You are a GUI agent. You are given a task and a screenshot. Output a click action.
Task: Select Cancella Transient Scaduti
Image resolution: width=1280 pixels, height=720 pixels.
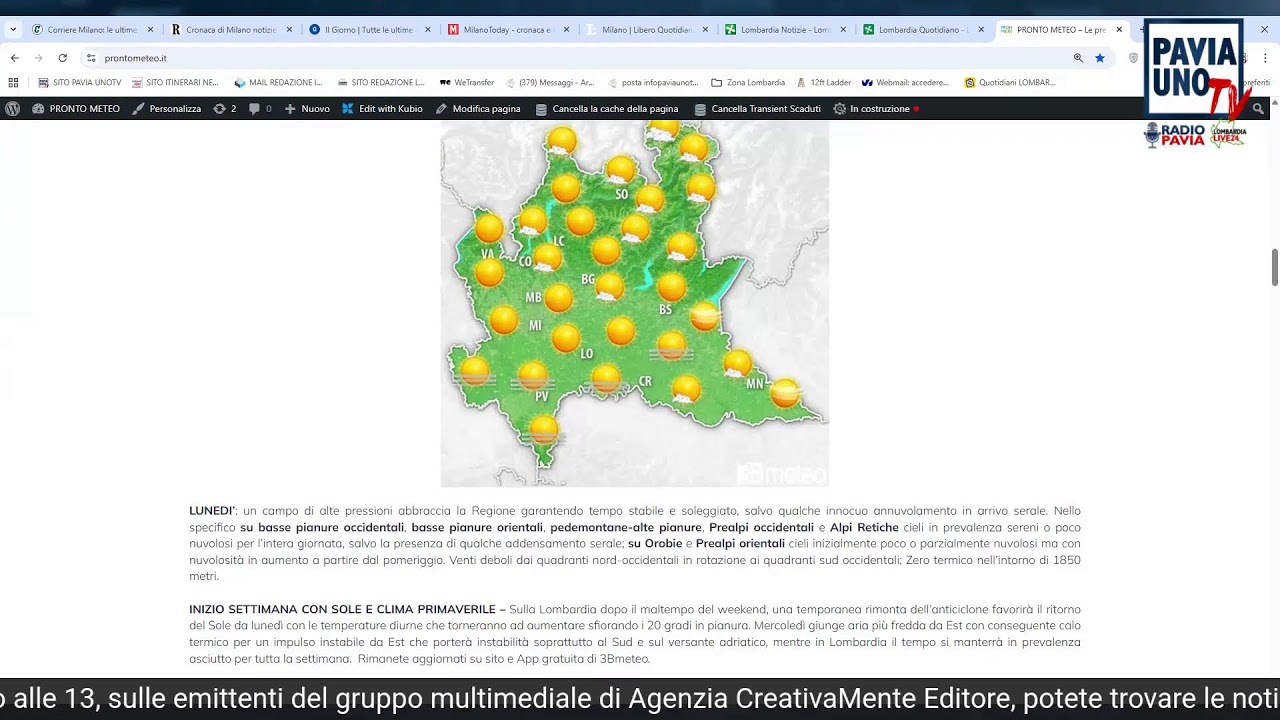pyautogui.click(x=757, y=108)
